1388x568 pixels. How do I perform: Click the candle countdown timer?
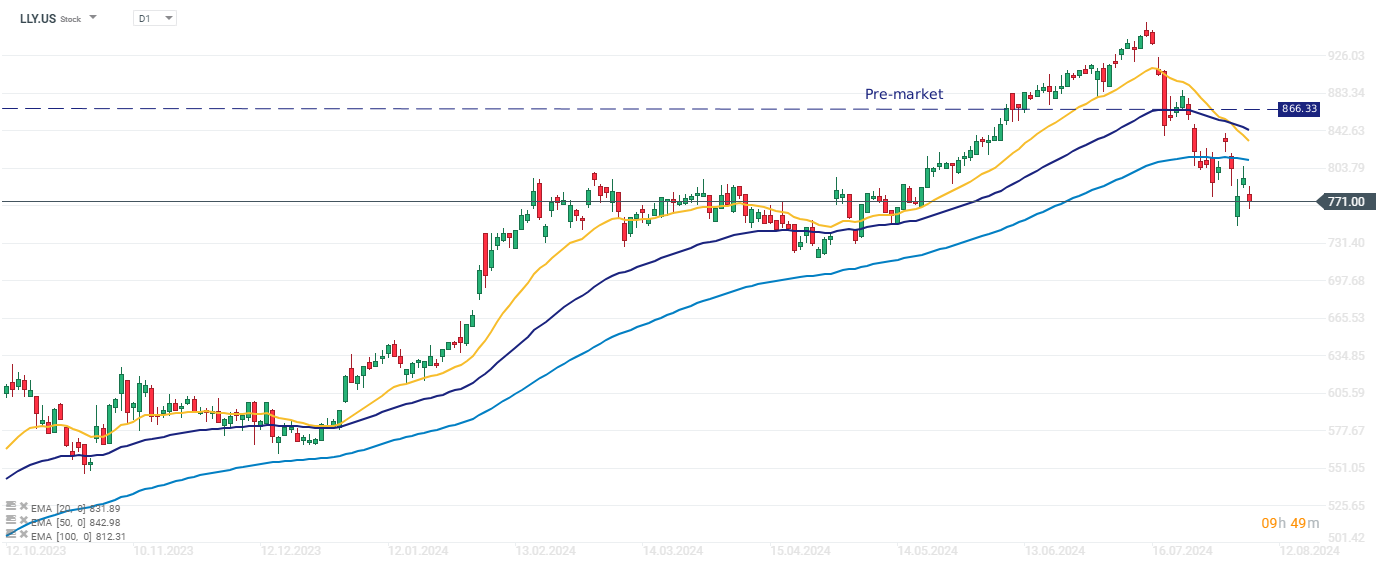[1290, 523]
